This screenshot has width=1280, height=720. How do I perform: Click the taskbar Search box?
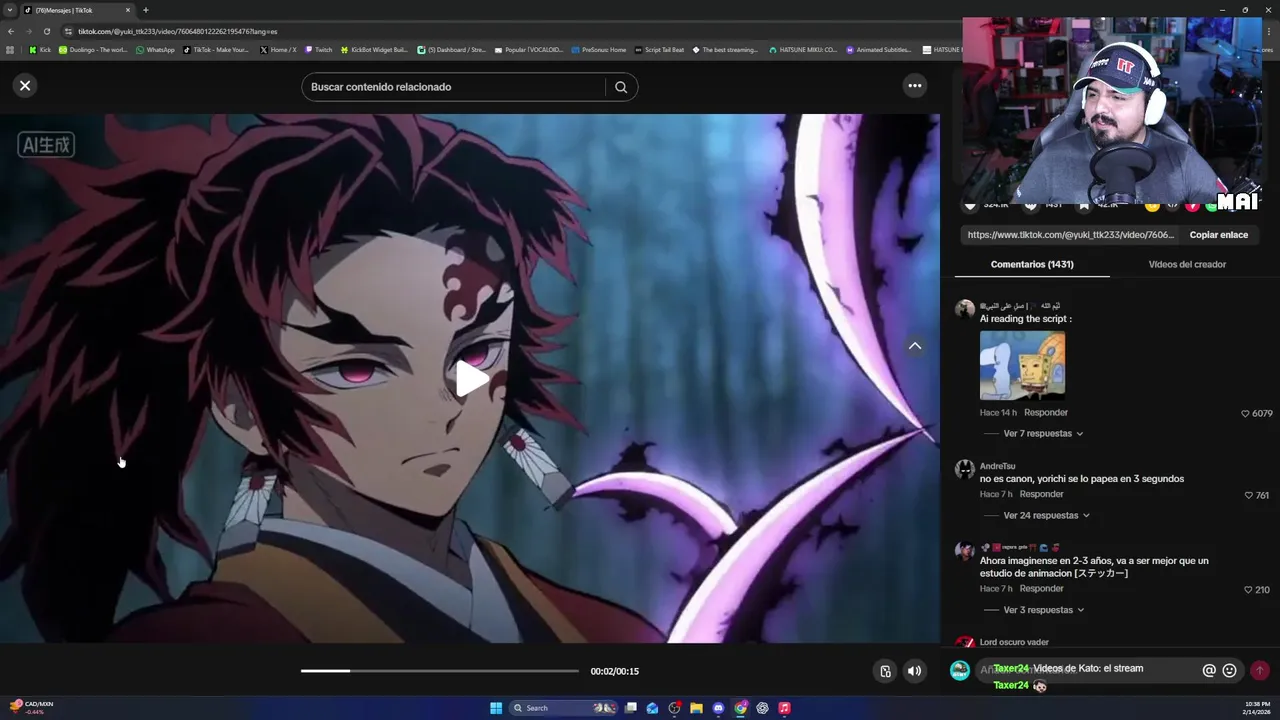point(563,708)
